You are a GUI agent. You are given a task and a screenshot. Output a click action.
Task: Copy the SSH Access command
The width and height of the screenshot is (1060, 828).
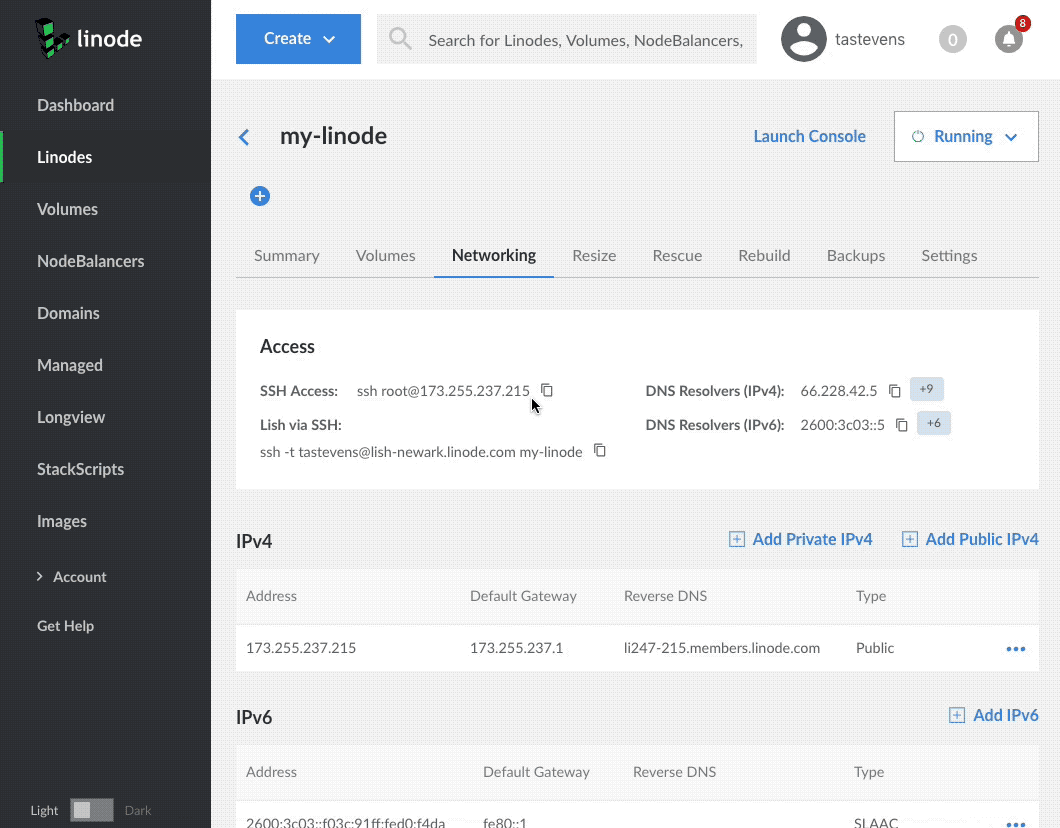(x=547, y=390)
